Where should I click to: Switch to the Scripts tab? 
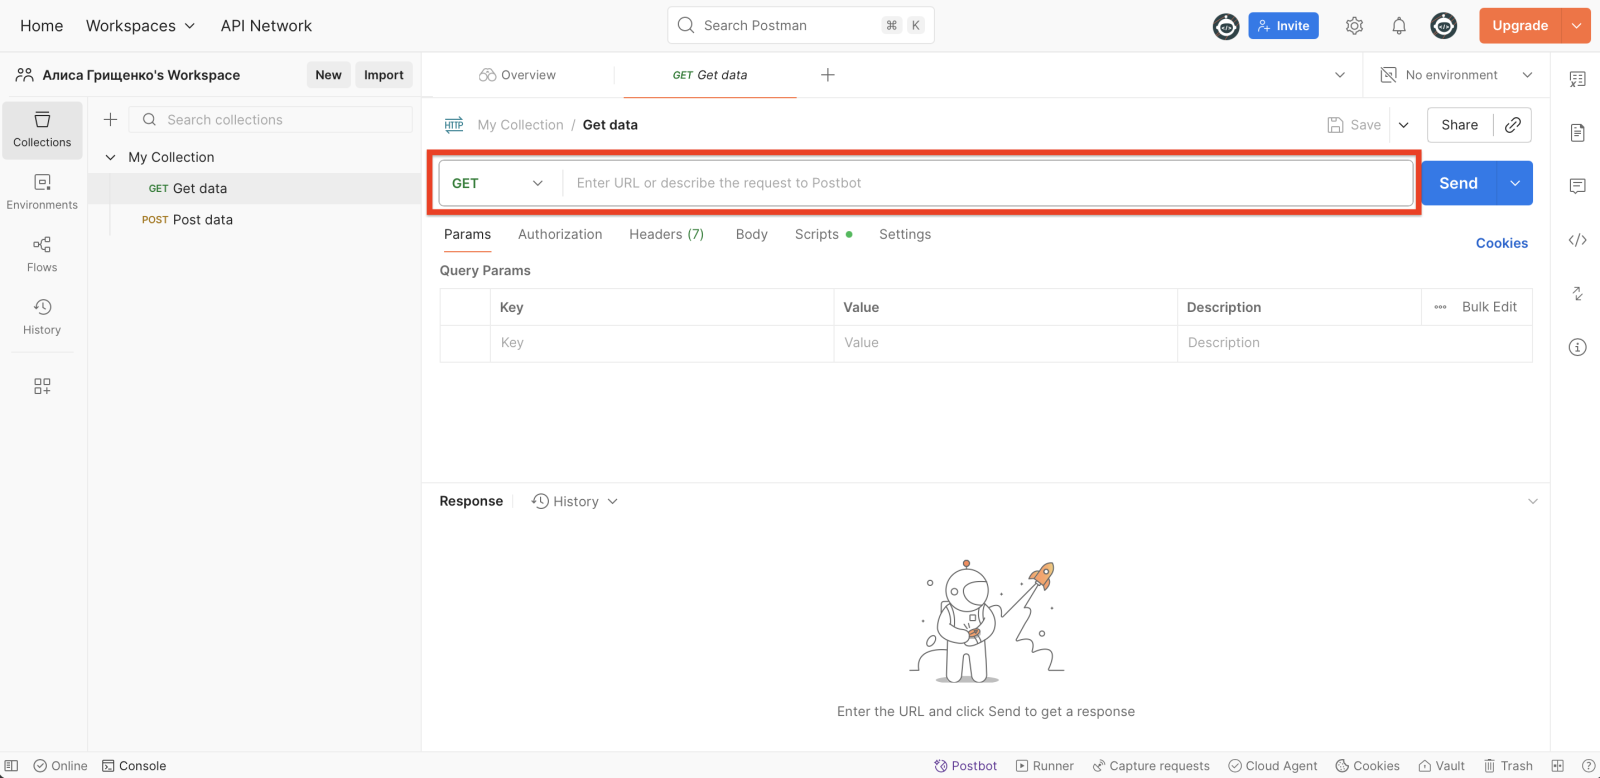pos(823,234)
